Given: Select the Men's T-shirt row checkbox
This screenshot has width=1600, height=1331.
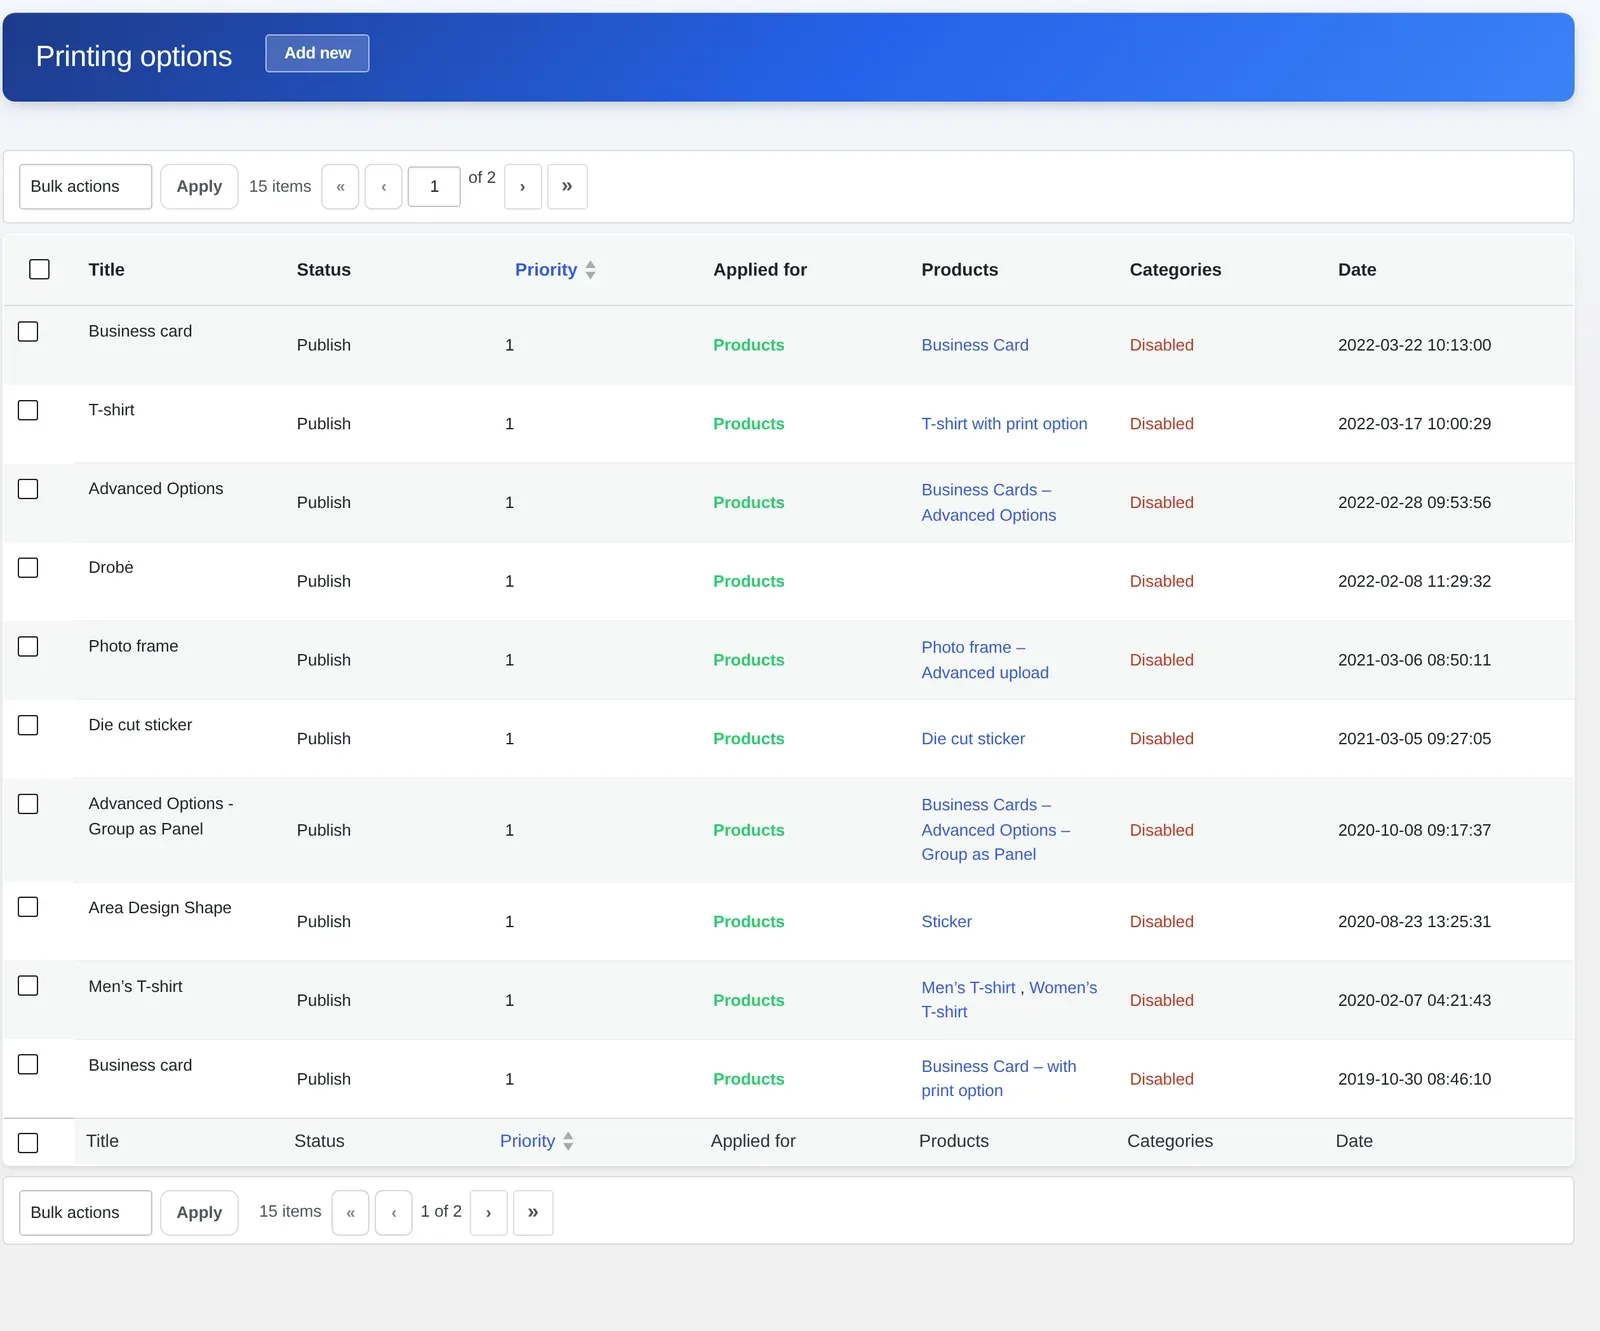Looking at the screenshot, I should 28,986.
